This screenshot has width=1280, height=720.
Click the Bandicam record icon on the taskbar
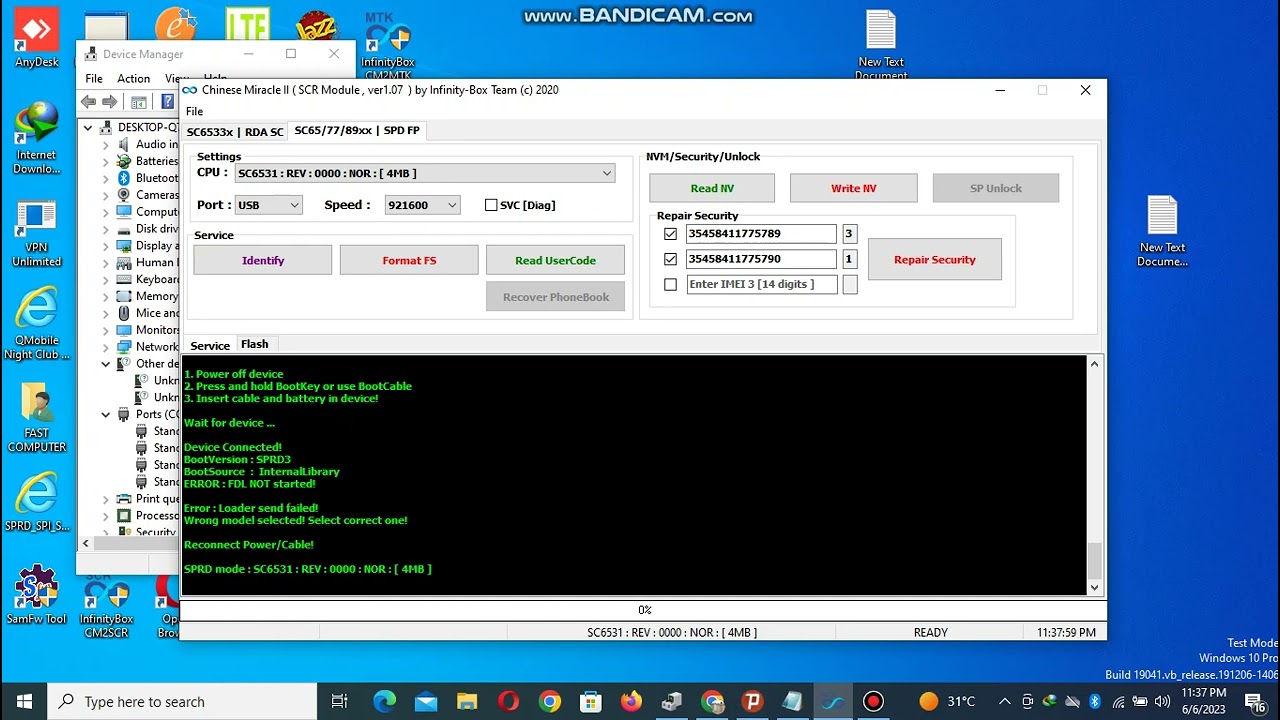point(873,701)
